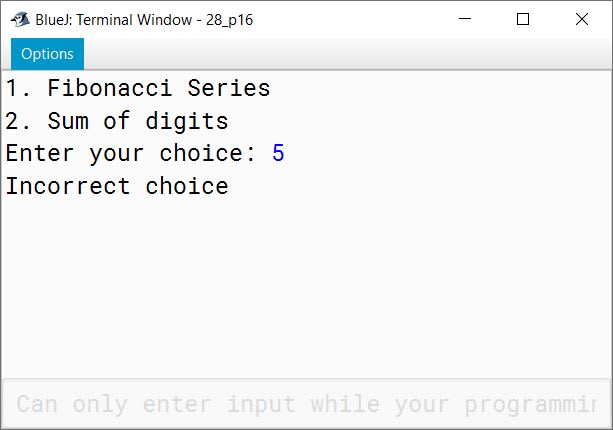This screenshot has height=430, width=613.
Task: Click the word 'Fibonacci' in the terminal
Action: coord(109,88)
